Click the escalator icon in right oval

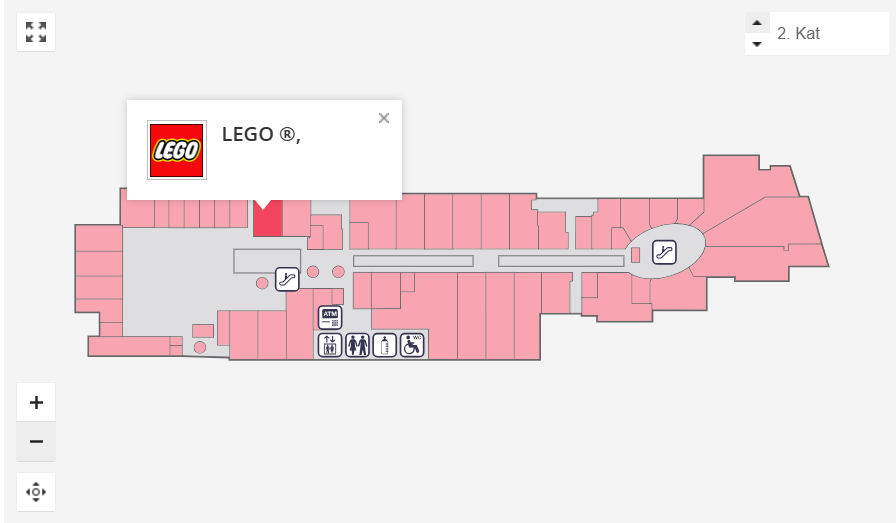coord(664,252)
